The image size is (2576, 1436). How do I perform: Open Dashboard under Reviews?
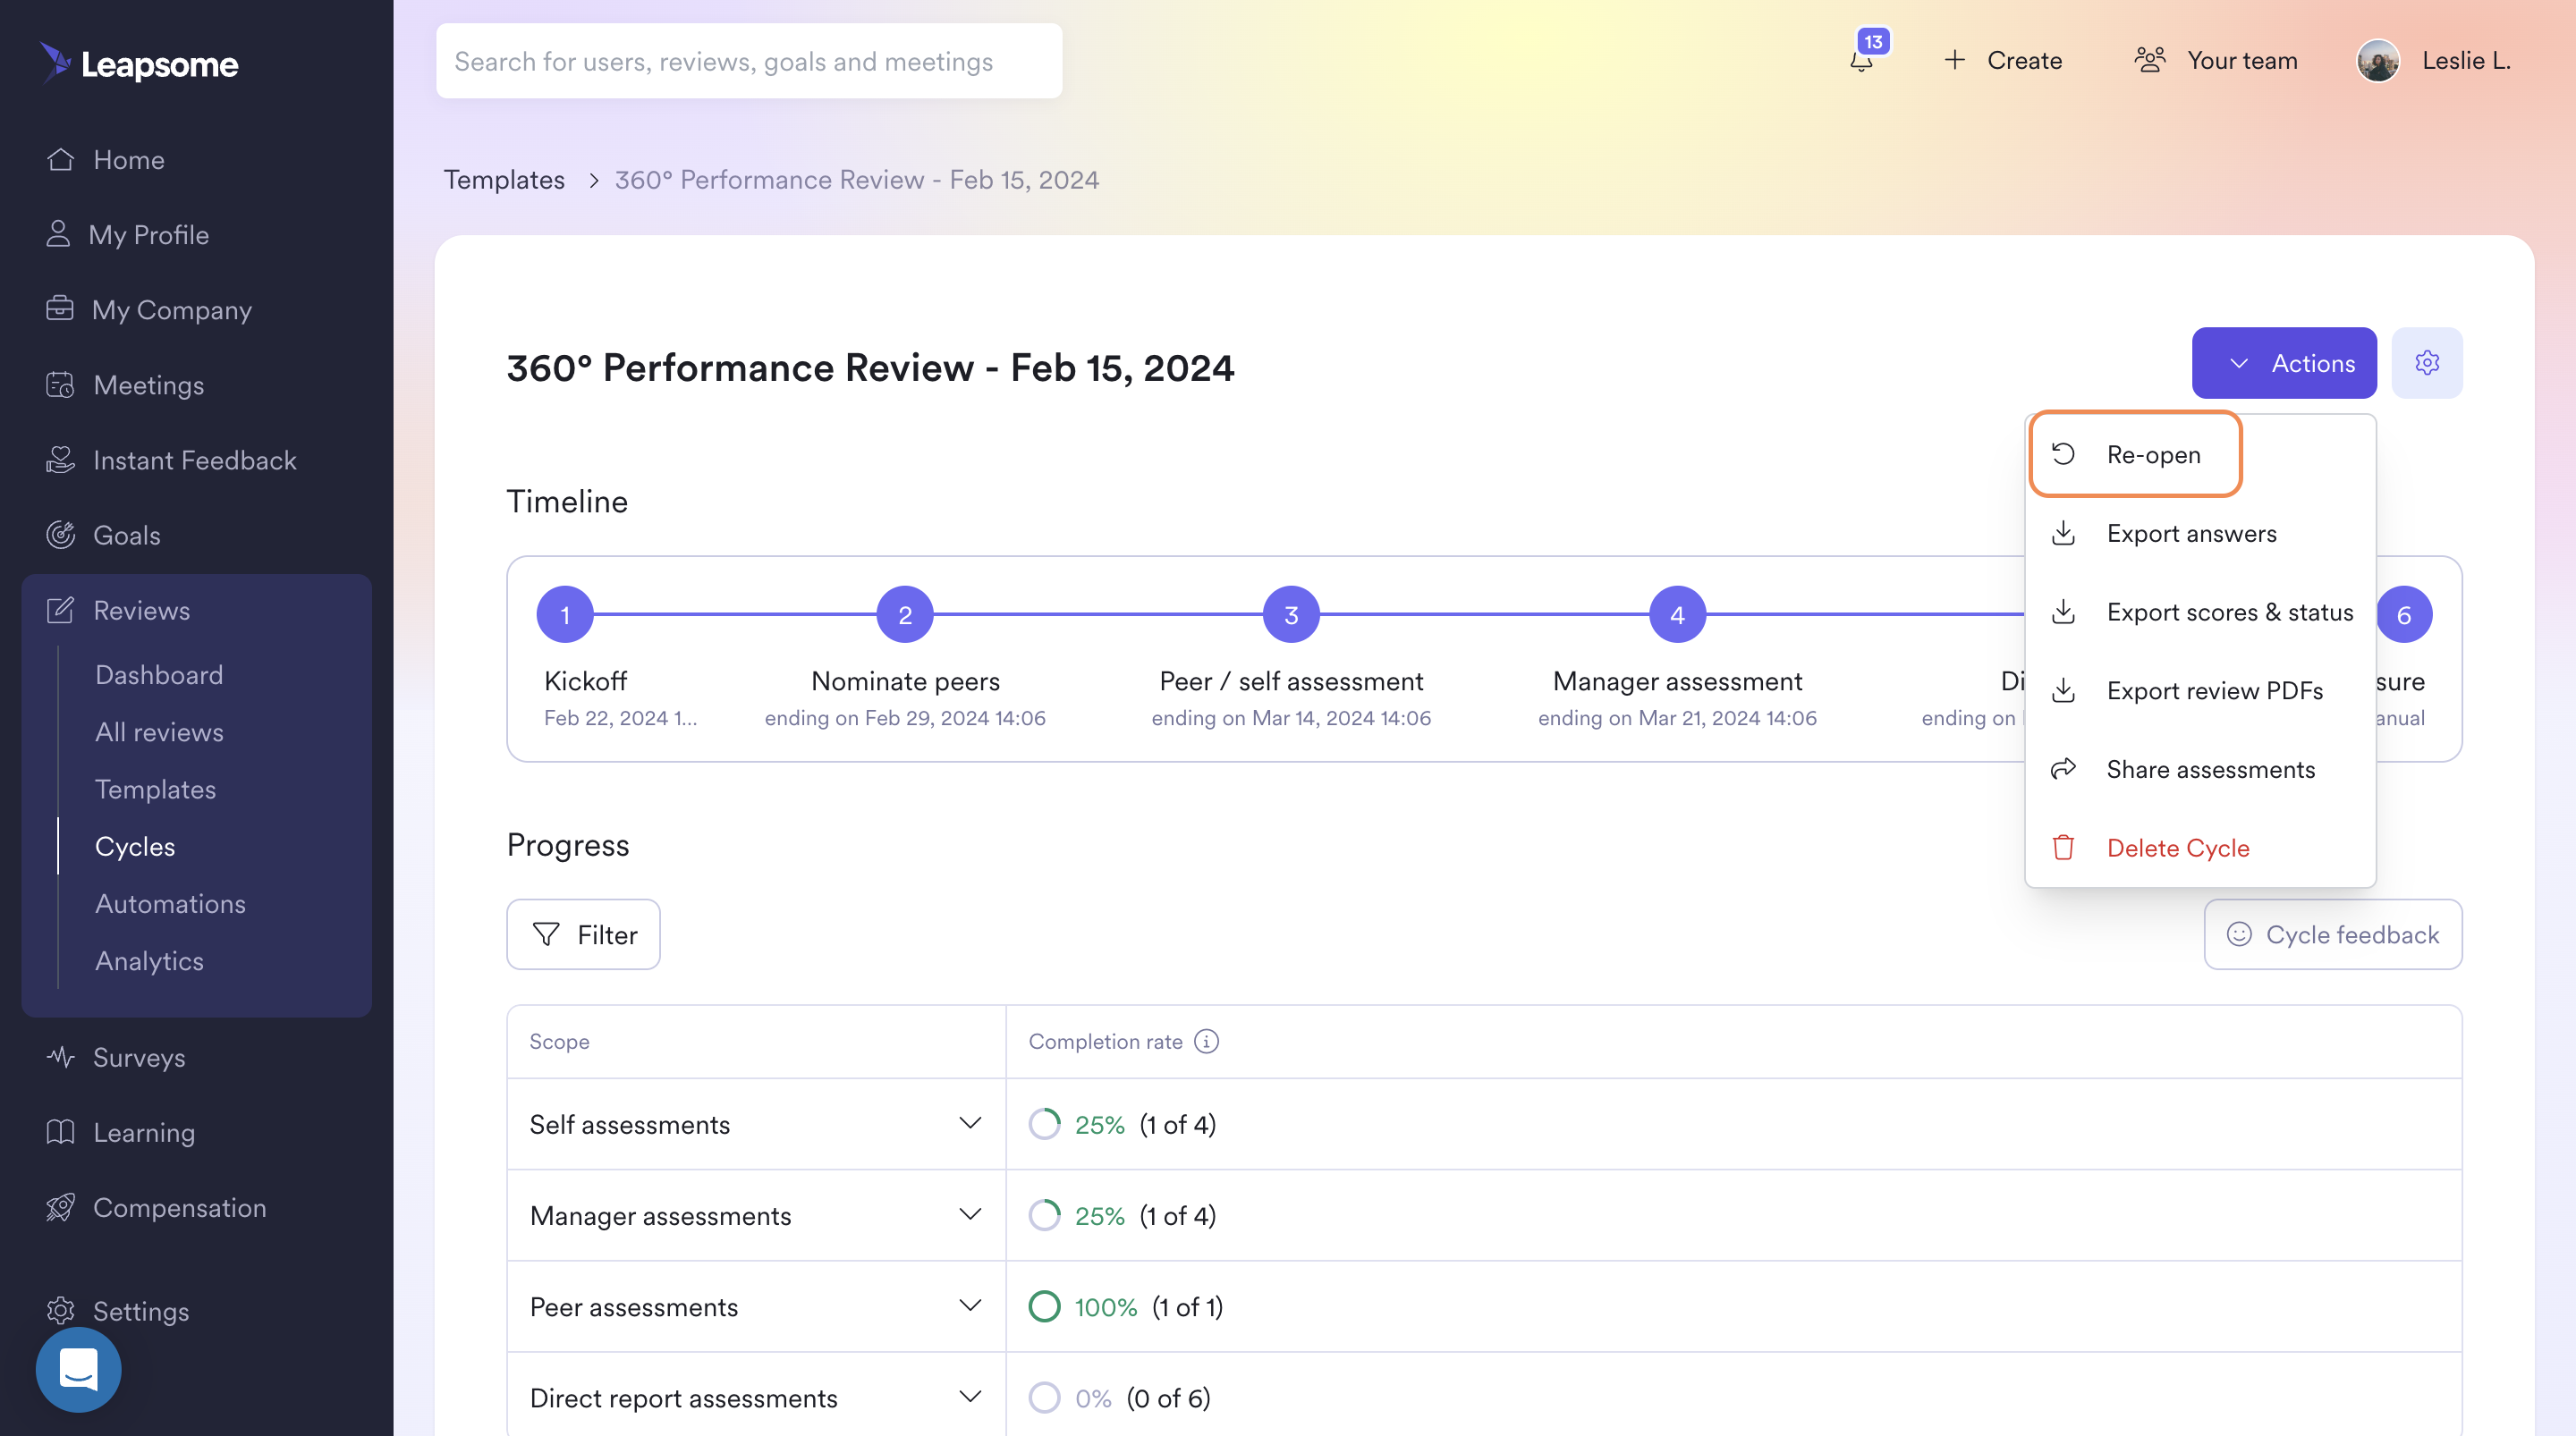[x=159, y=674]
